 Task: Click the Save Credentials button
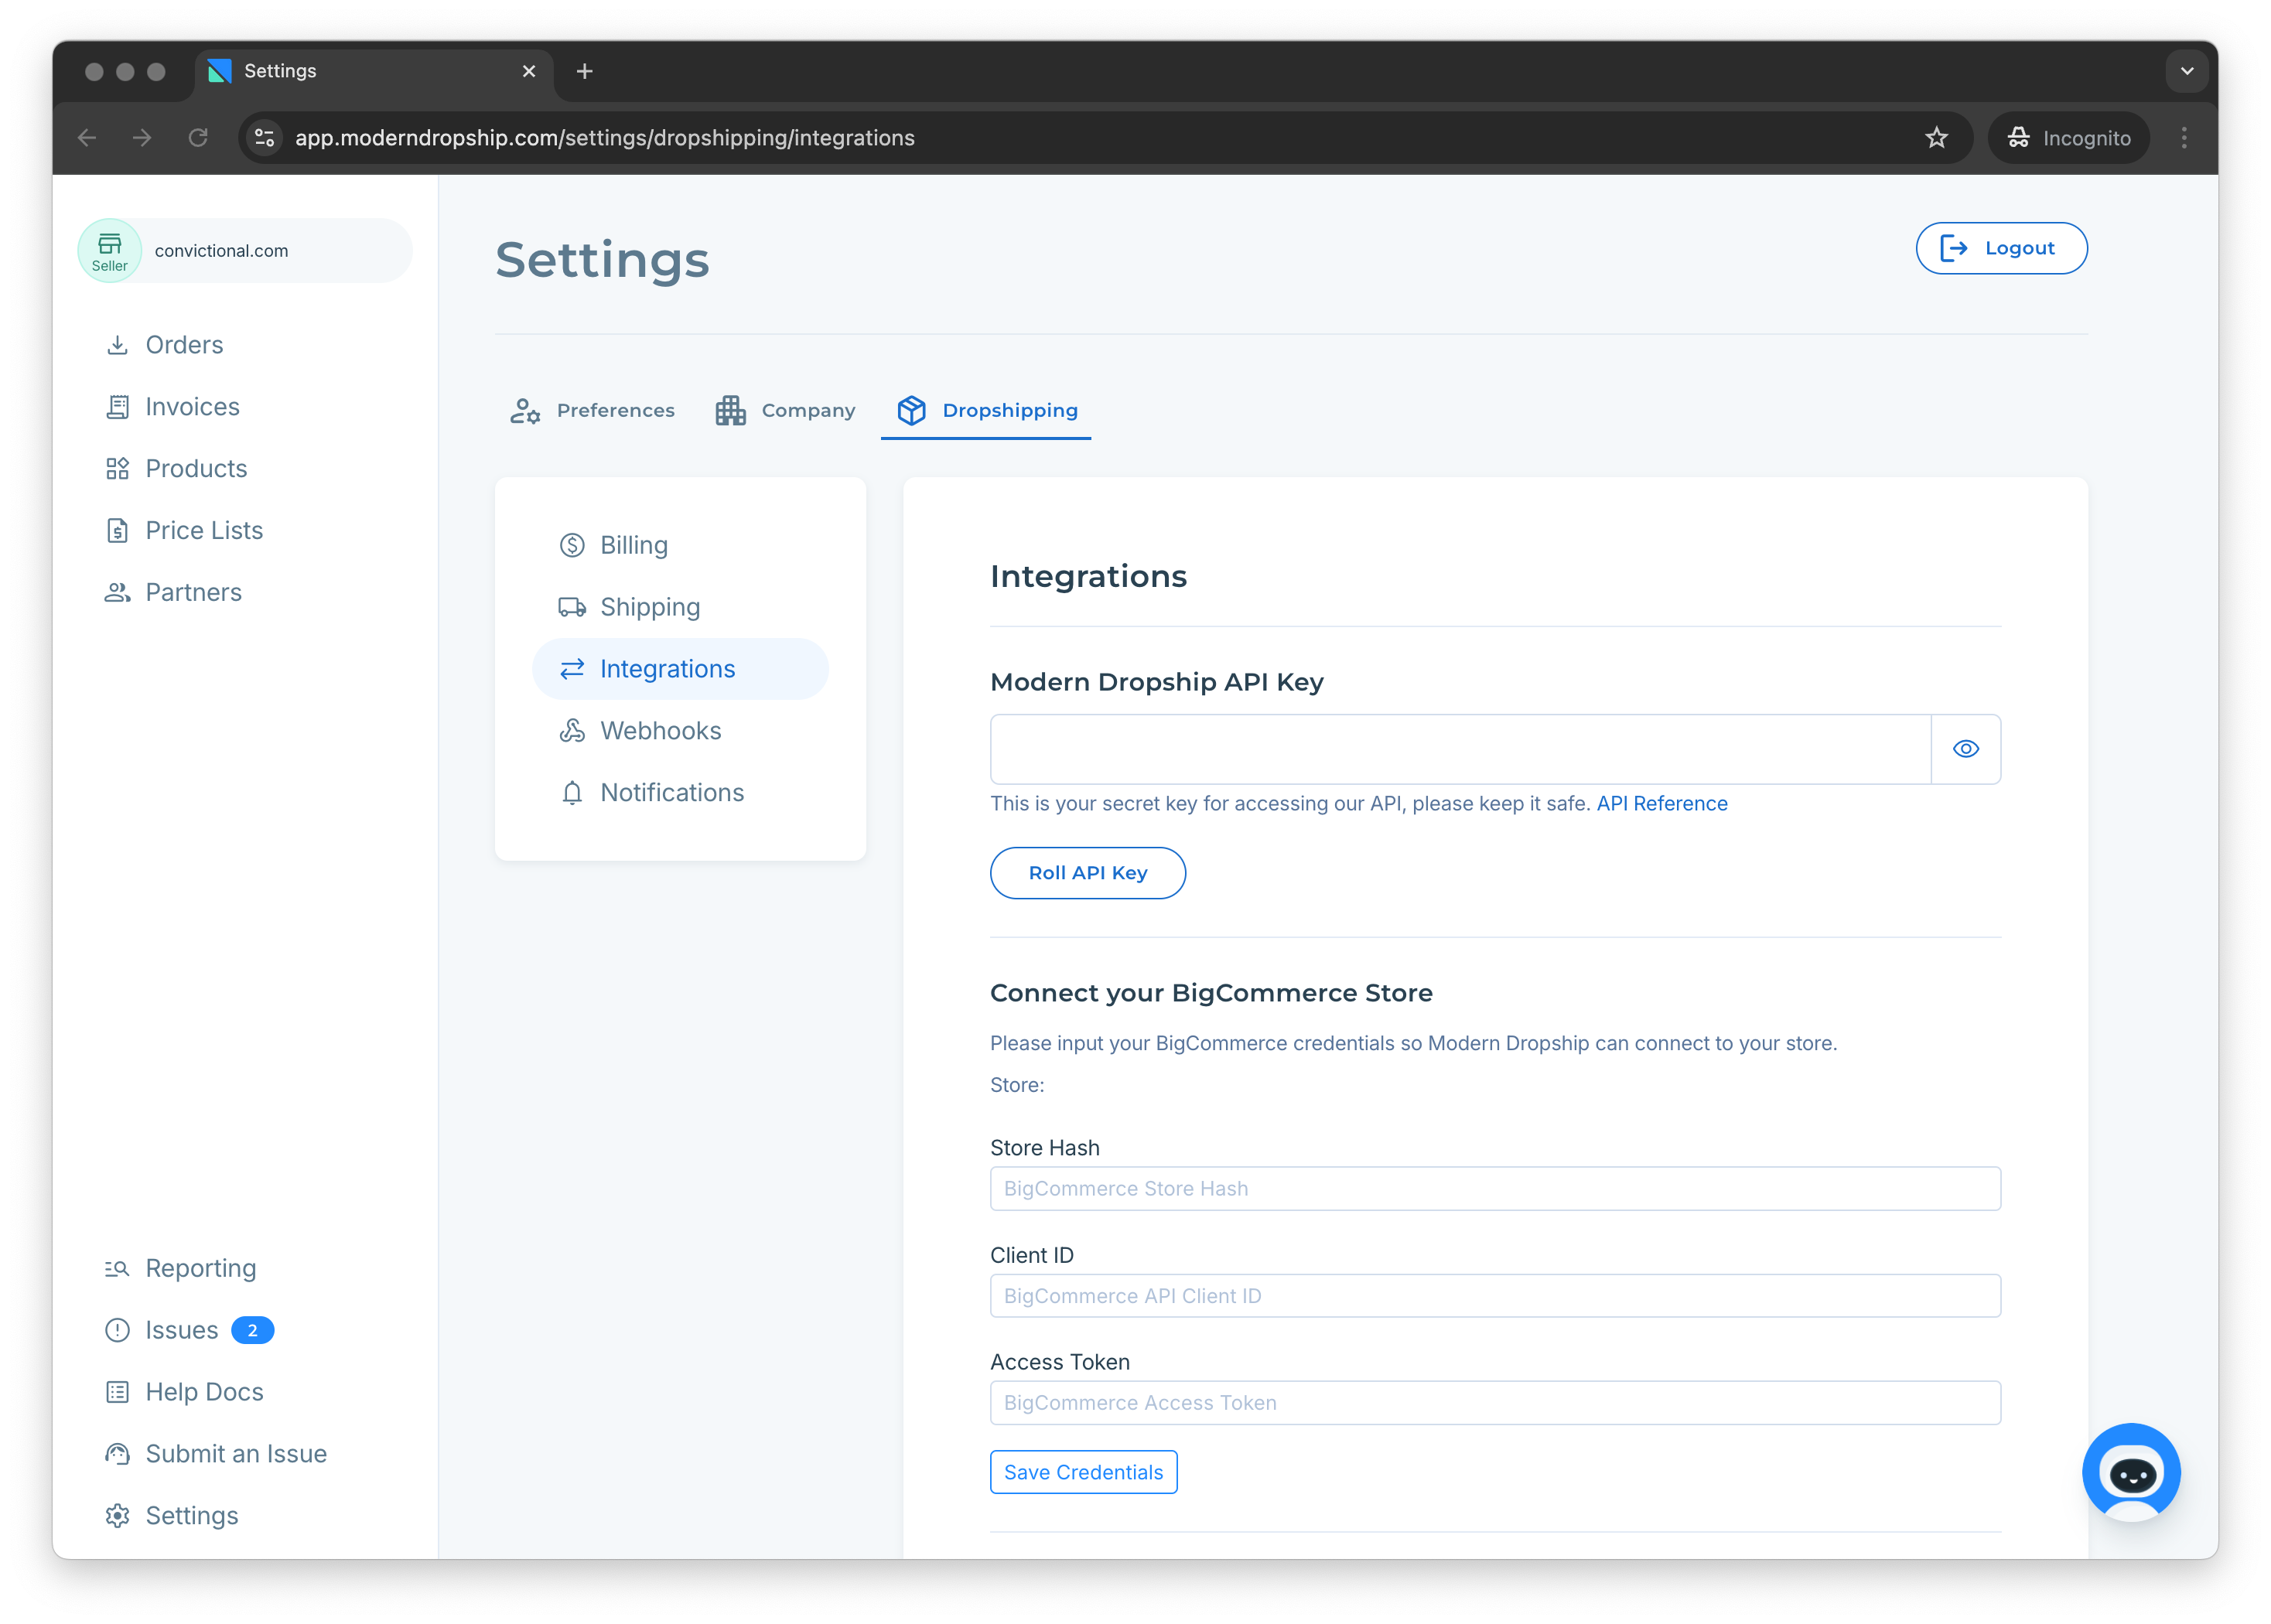[x=1083, y=1472]
